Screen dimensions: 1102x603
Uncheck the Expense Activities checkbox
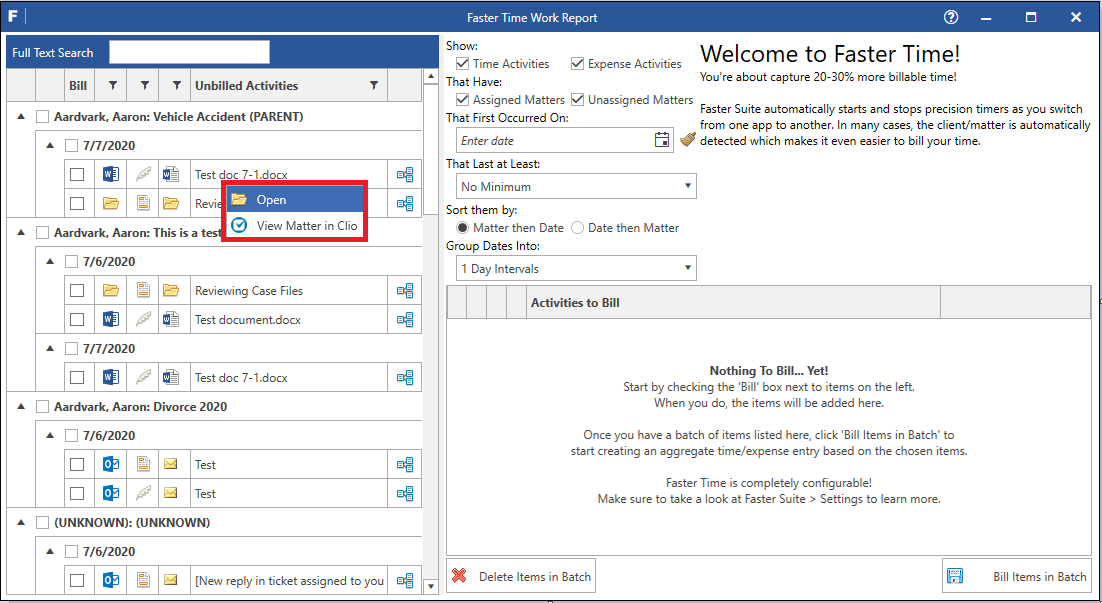coord(578,64)
